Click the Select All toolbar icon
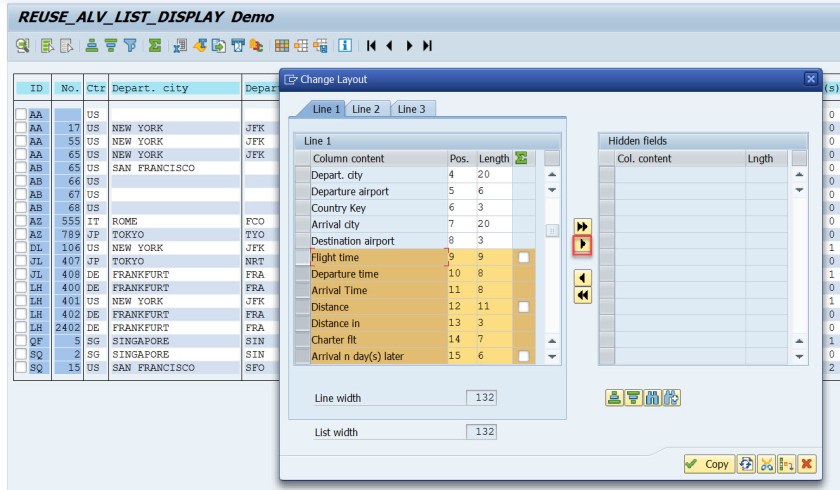Image resolution: width=840 pixels, height=490 pixels. 47,46
